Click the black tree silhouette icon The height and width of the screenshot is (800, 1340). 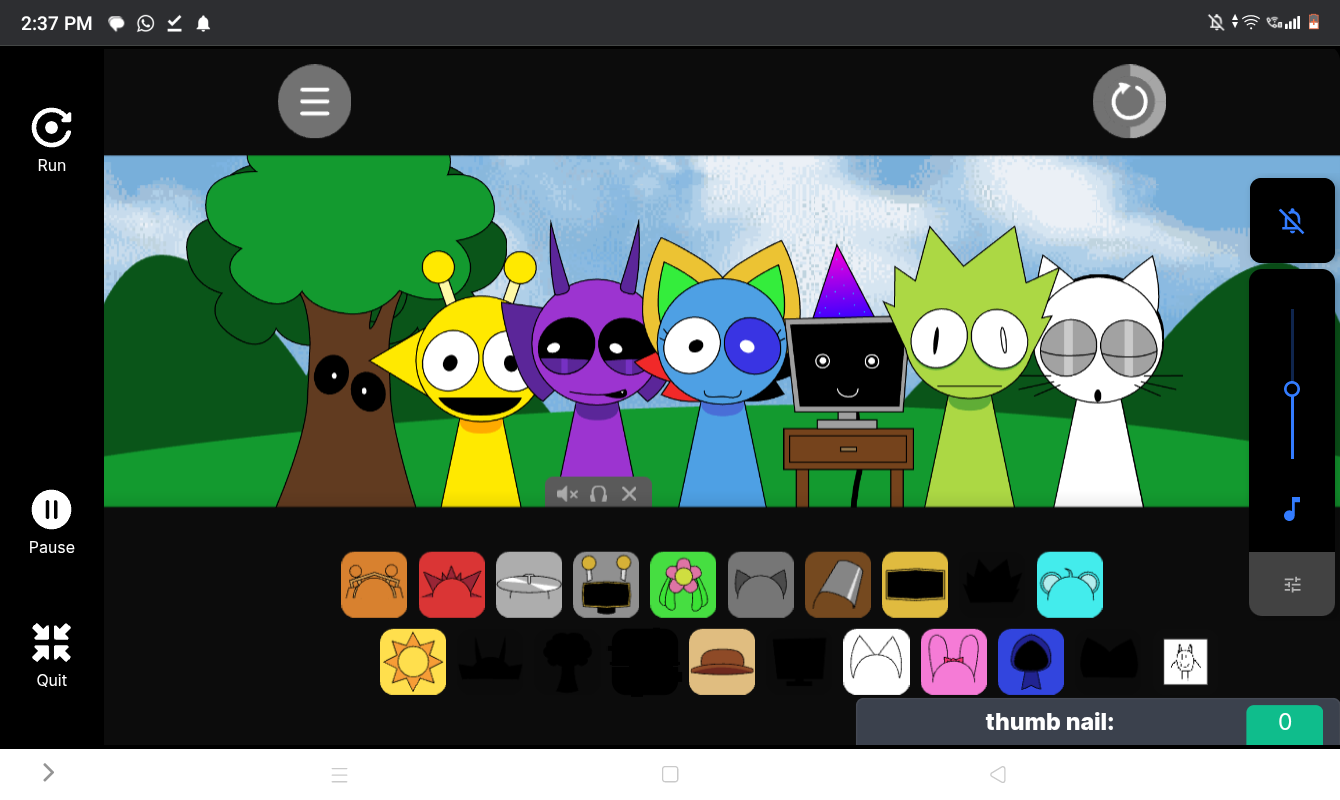point(567,662)
